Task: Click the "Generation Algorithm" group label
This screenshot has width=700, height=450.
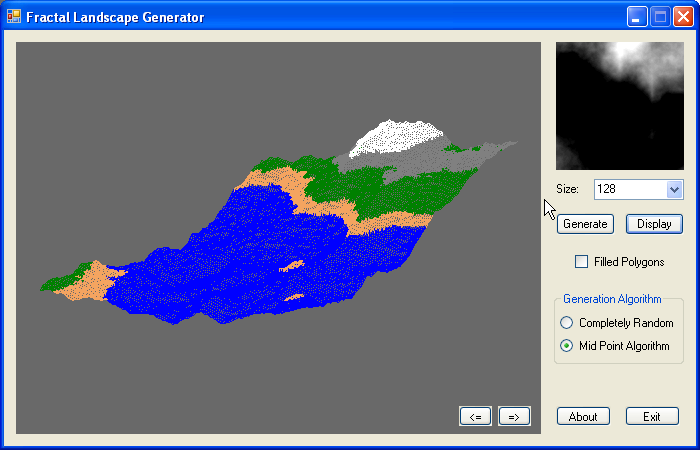Action: 612,299
